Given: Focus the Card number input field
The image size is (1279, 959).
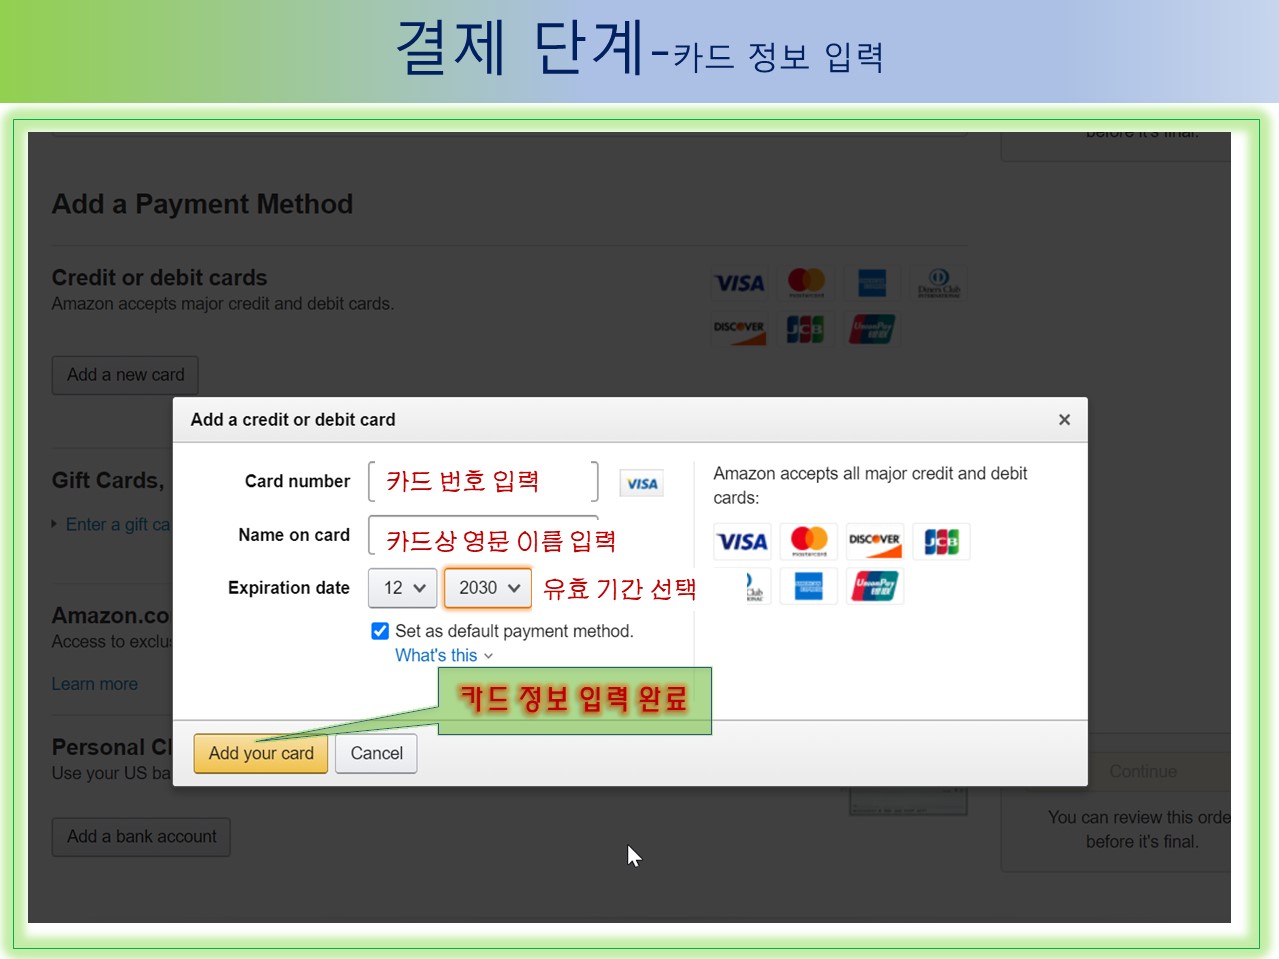Looking at the screenshot, I should click(x=483, y=481).
